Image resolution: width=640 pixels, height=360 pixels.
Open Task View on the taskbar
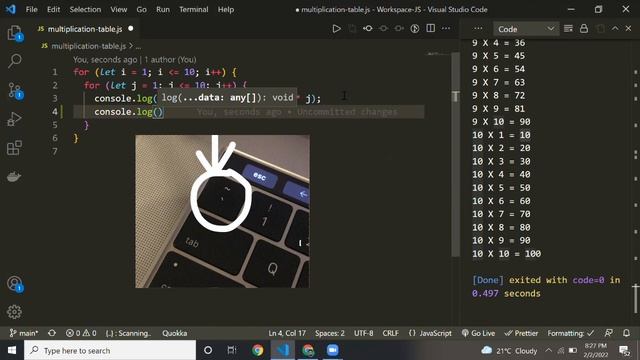[x=231, y=350]
